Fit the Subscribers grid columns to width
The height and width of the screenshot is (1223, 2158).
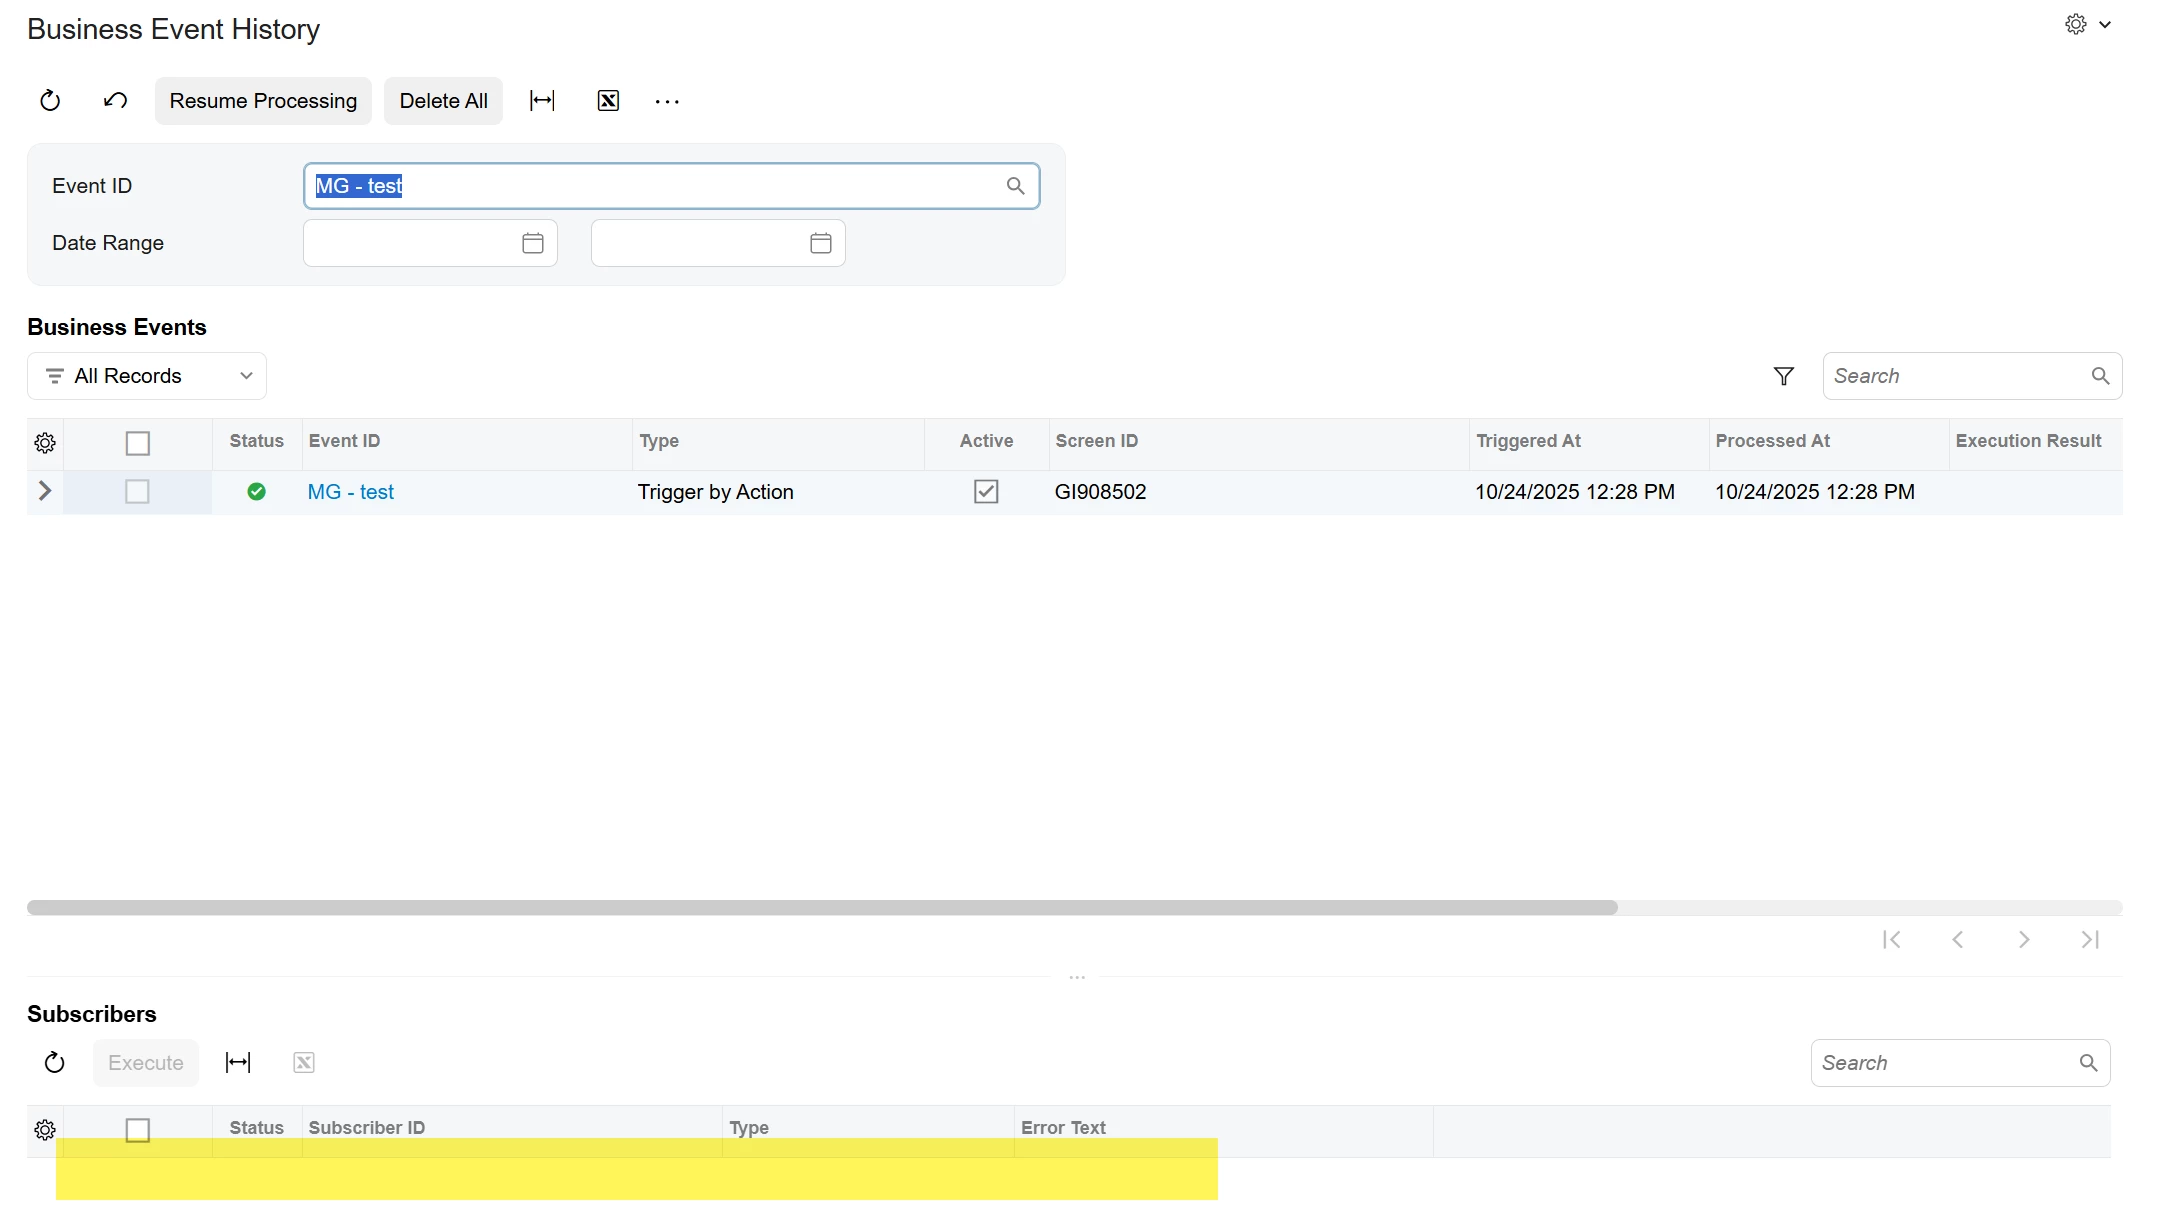tap(238, 1063)
